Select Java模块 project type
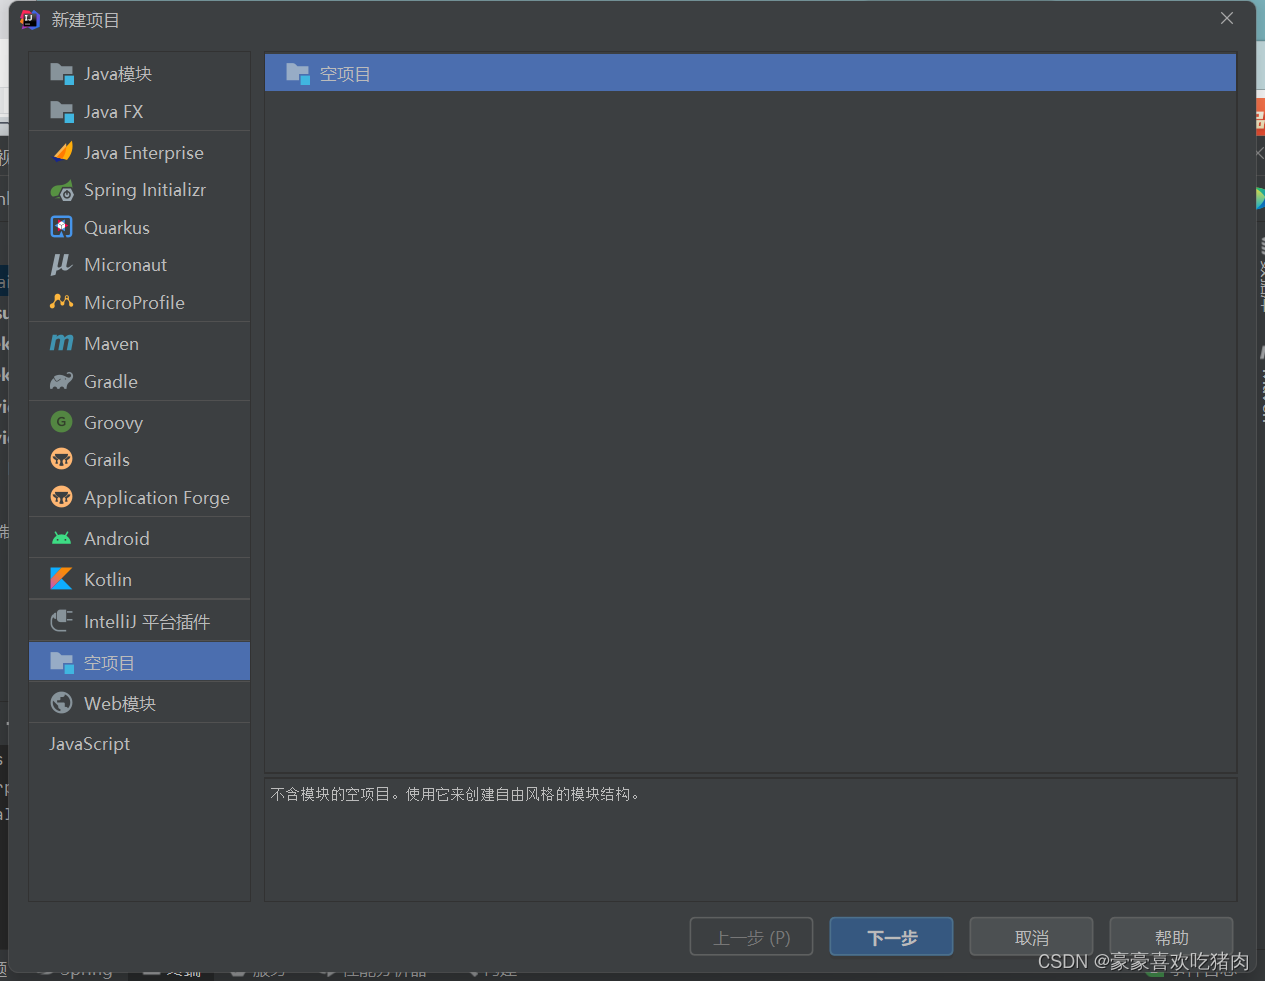The image size is (1265, 981). [140, 74]
